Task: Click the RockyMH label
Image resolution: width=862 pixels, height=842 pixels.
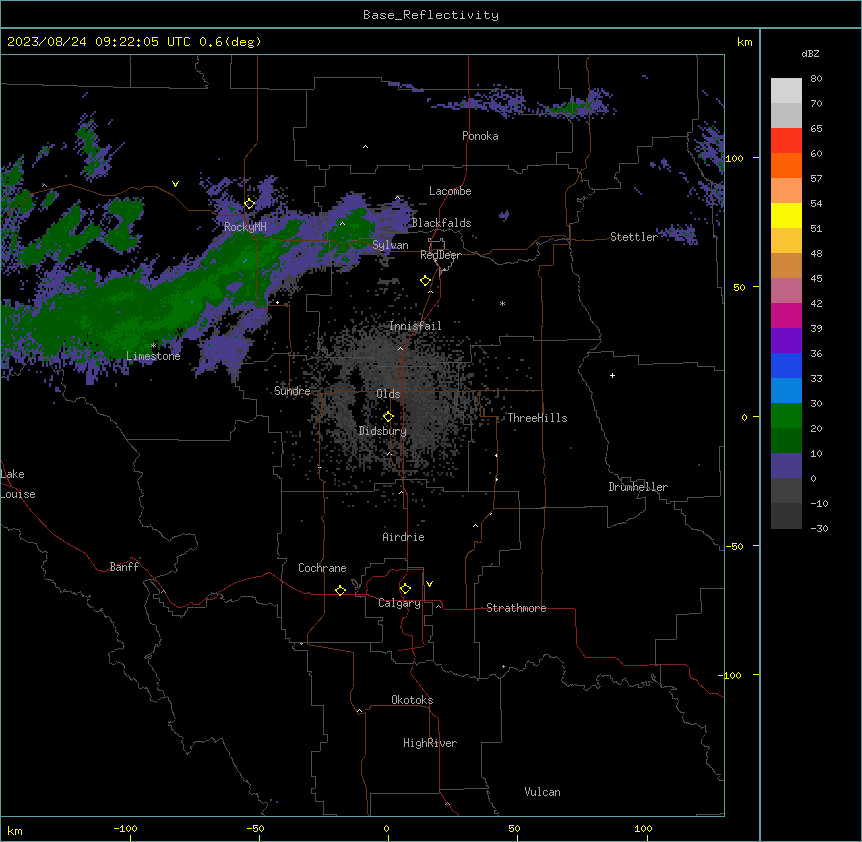Action: pos(245,226)
